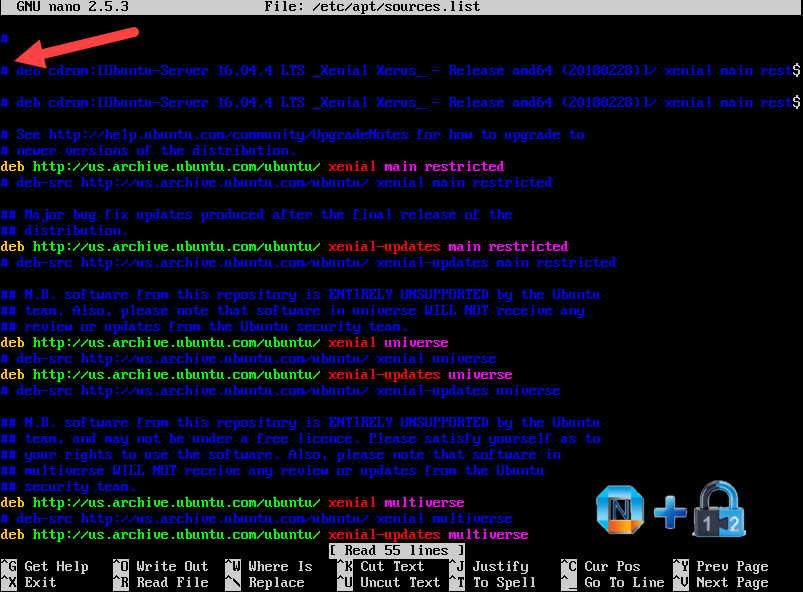Place cursor on the deb 'xenial-updates multiverse' line
The width and height of the screenshot is (803, 592).
[264, 534]
